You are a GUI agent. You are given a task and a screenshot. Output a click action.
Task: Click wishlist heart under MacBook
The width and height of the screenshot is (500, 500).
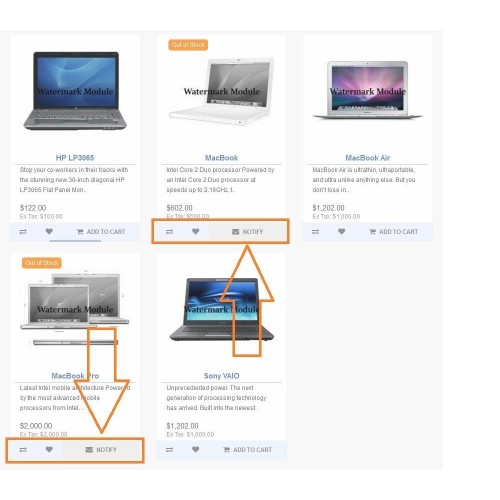pyautogui.click(x=196, y=231)
